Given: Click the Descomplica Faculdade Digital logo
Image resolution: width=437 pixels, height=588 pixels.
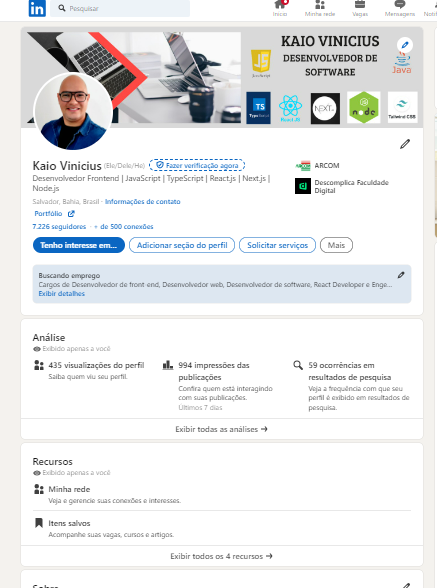Looking at the screenshot, I should point(303,186).
